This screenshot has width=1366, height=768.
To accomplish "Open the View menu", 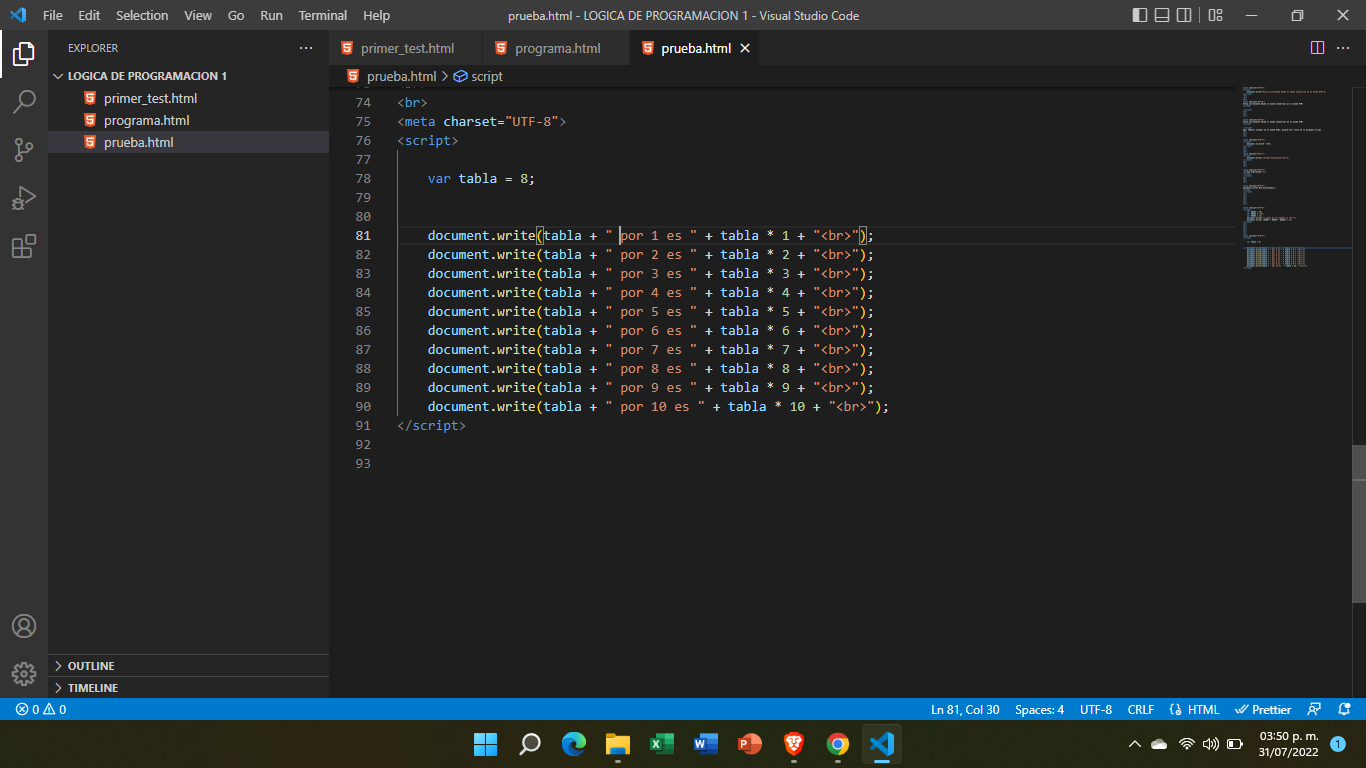I will [198, 15].
